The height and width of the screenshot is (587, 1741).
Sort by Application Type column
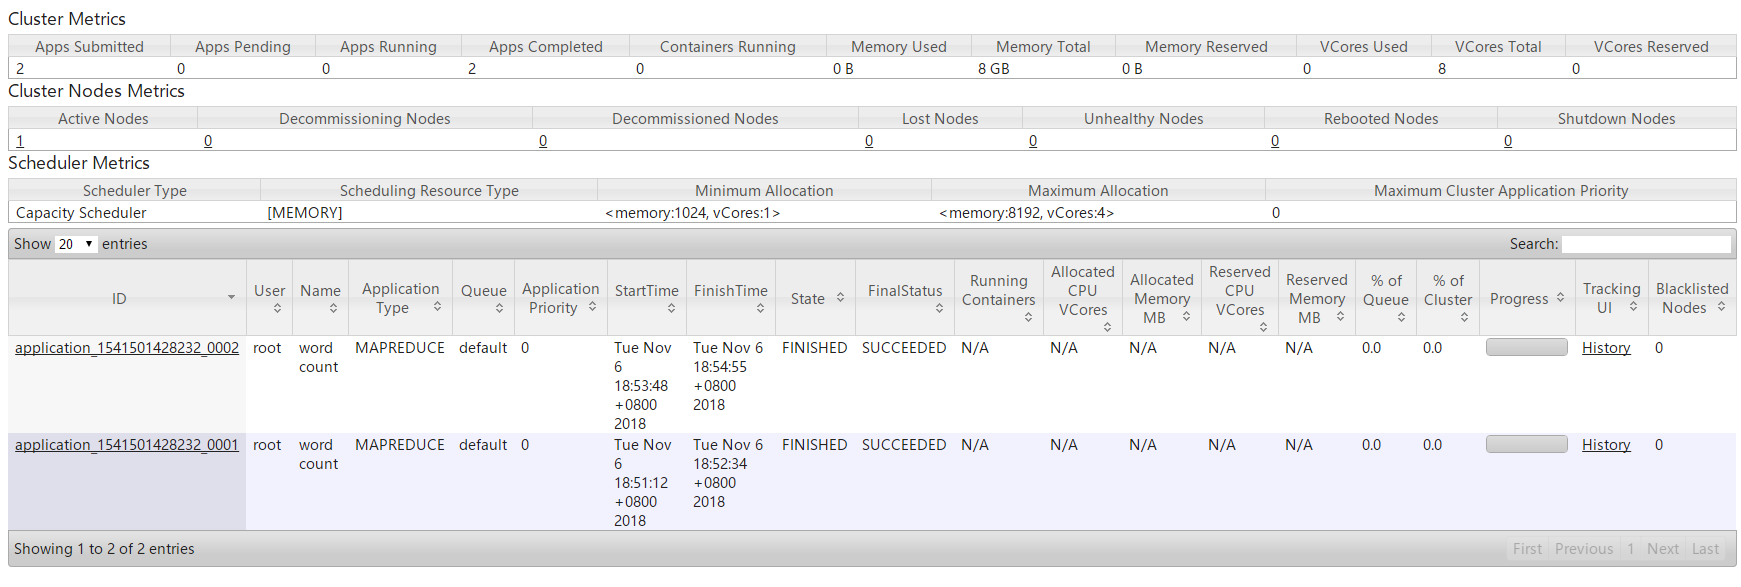click(x=437, y=307)
